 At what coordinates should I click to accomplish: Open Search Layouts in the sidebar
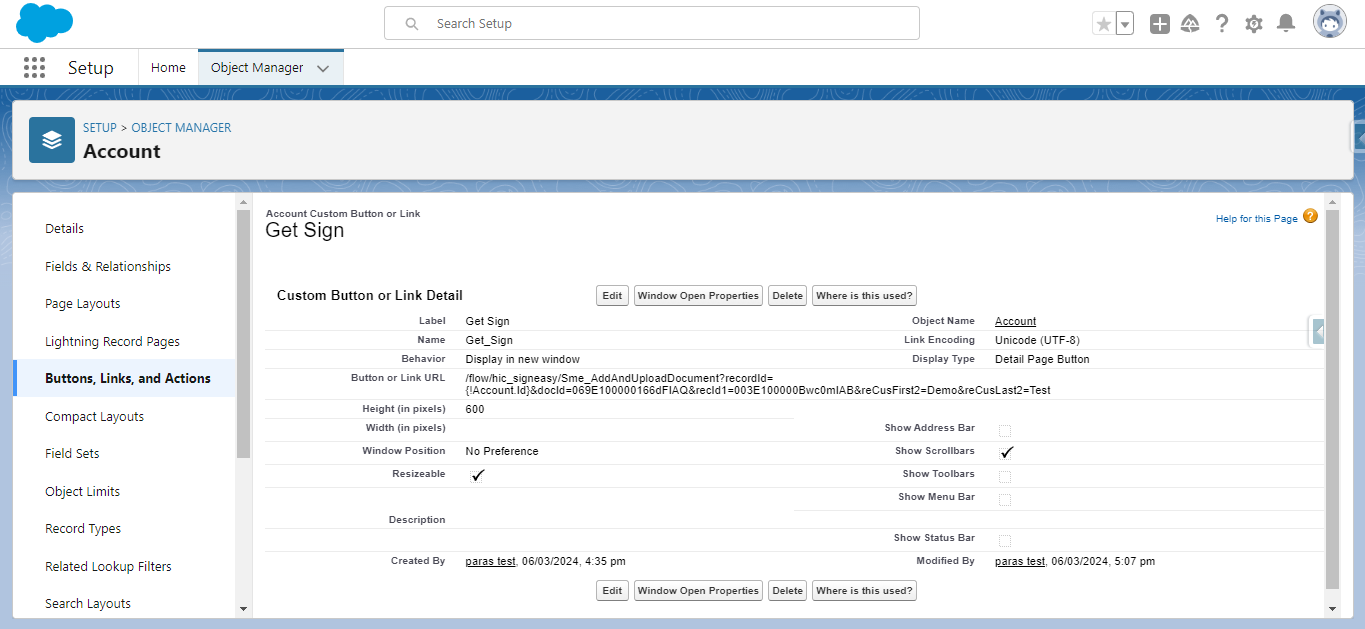pyautogui.click(x=88, y=604)
